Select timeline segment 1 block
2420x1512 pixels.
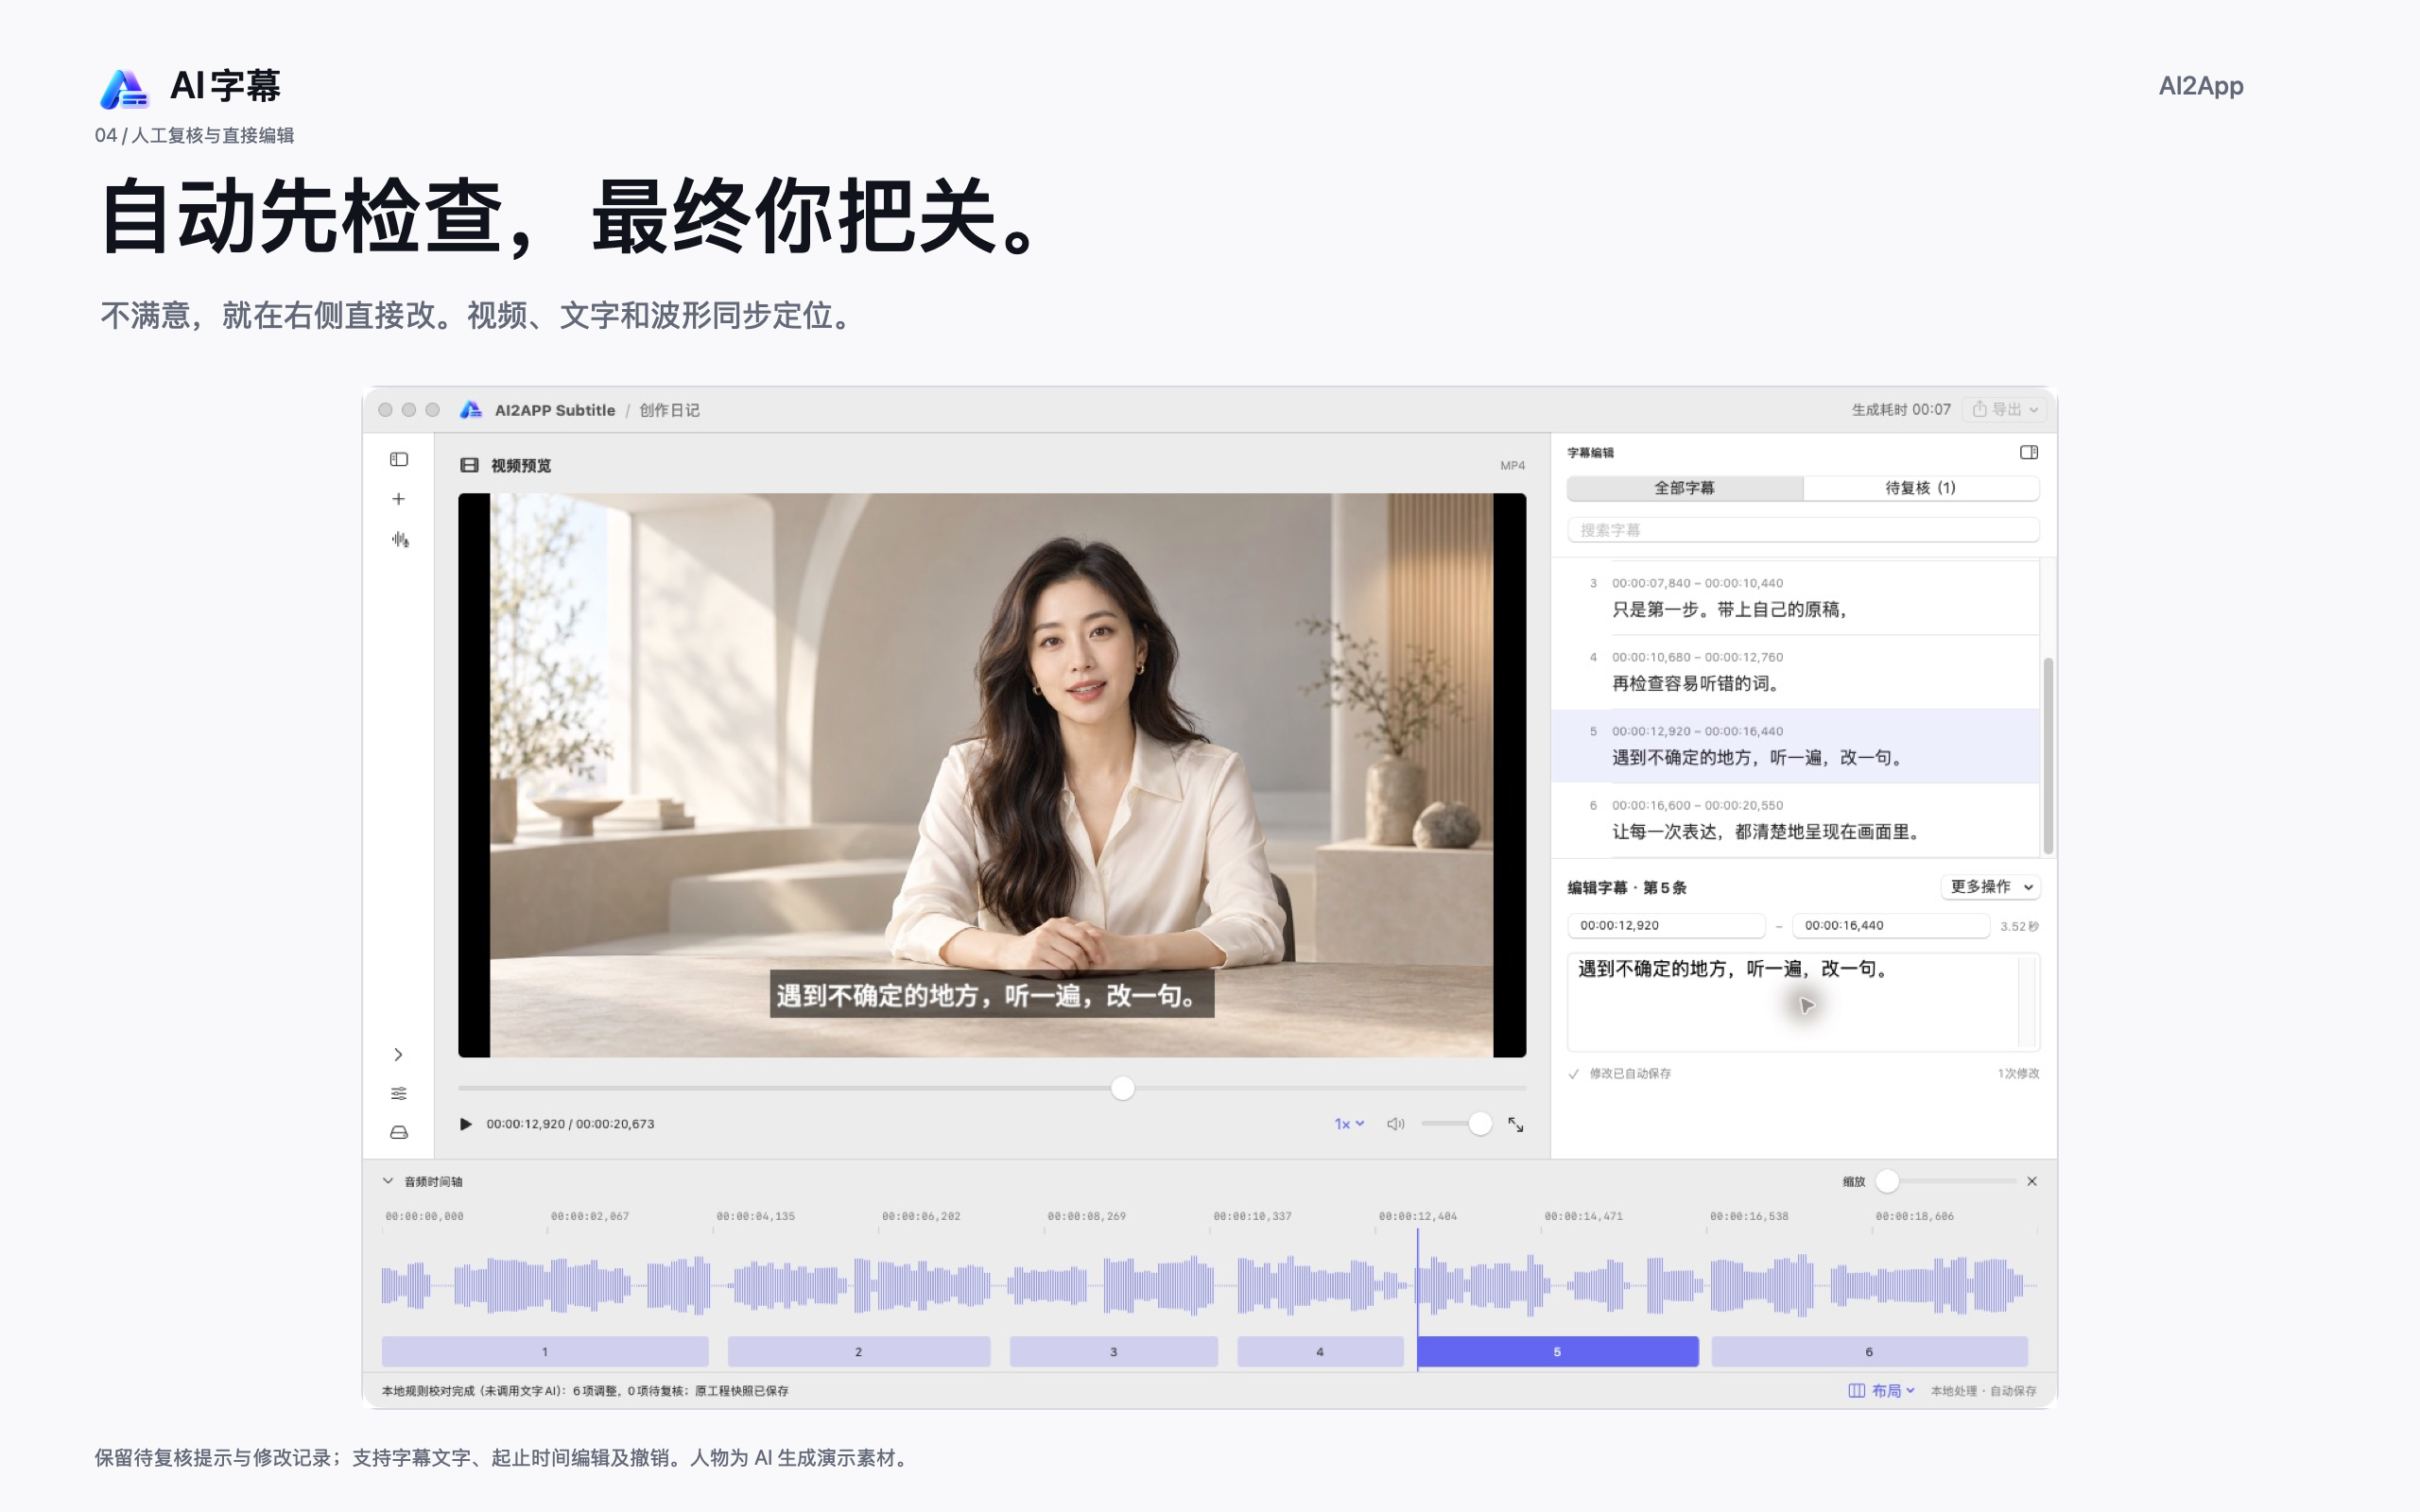coord(545,1351)
